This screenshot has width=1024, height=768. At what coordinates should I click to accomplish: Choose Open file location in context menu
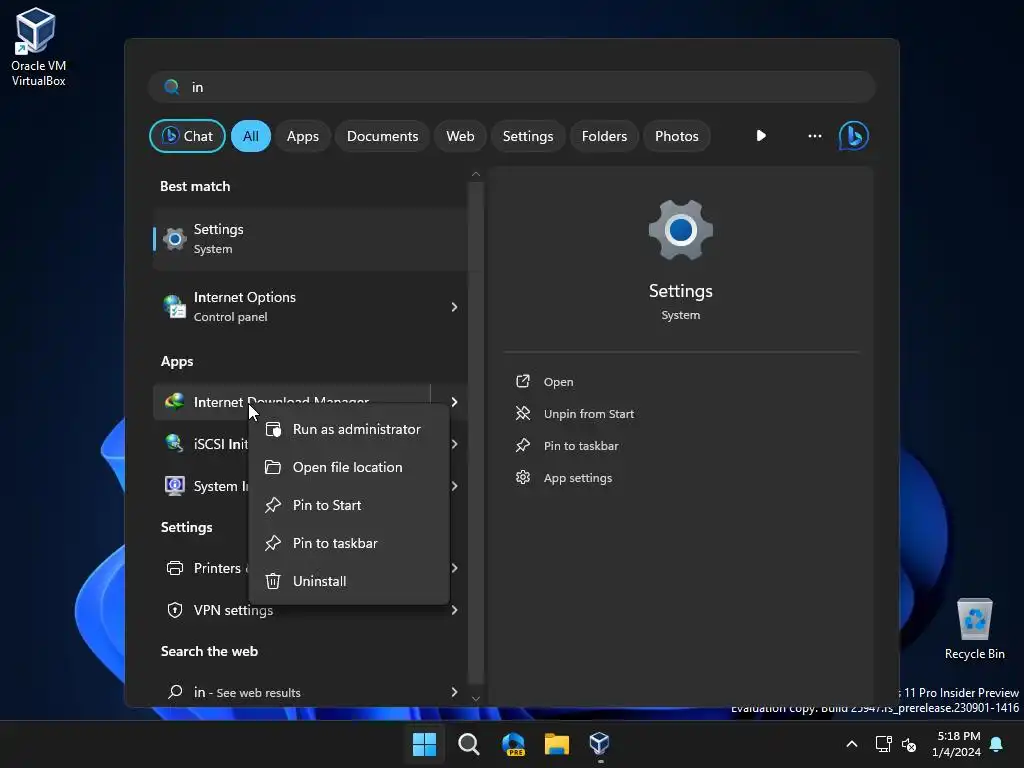pos(349,467)
